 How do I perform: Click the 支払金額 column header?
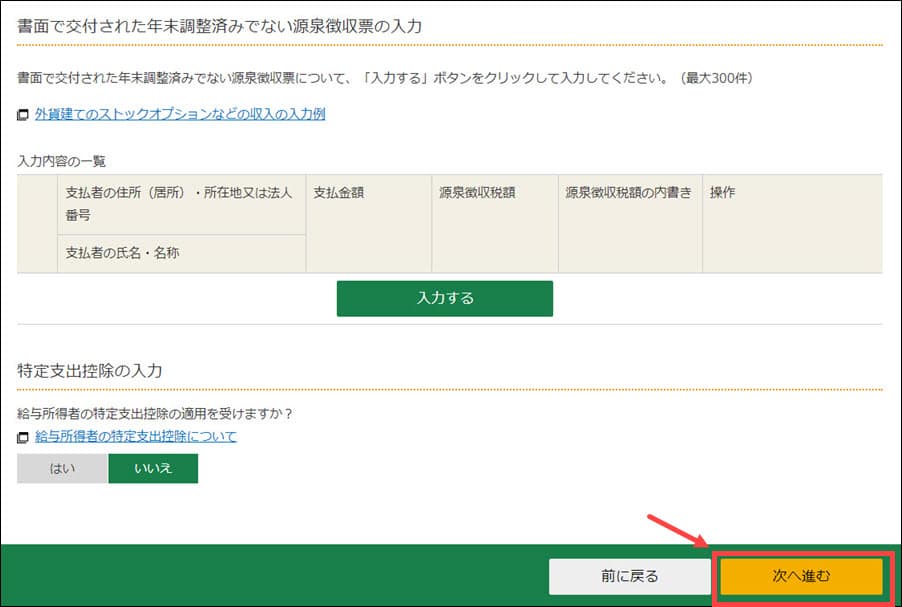coord(338,193)
